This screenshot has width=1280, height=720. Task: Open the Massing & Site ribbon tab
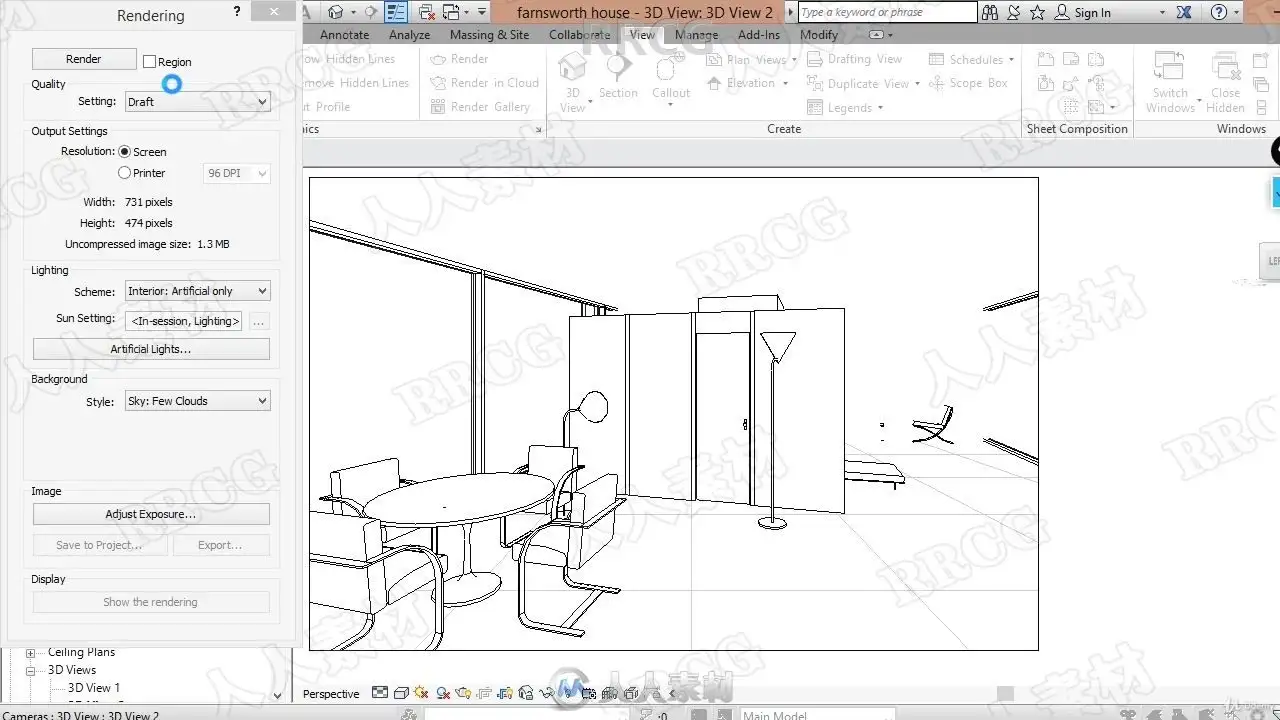pos(490,35)
